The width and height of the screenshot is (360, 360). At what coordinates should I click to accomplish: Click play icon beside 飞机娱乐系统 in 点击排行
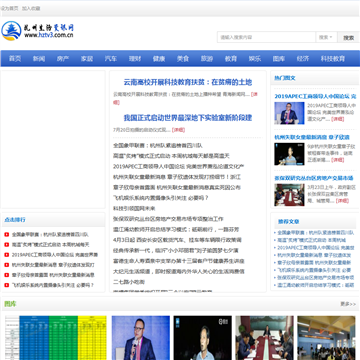tap(7, 285)
